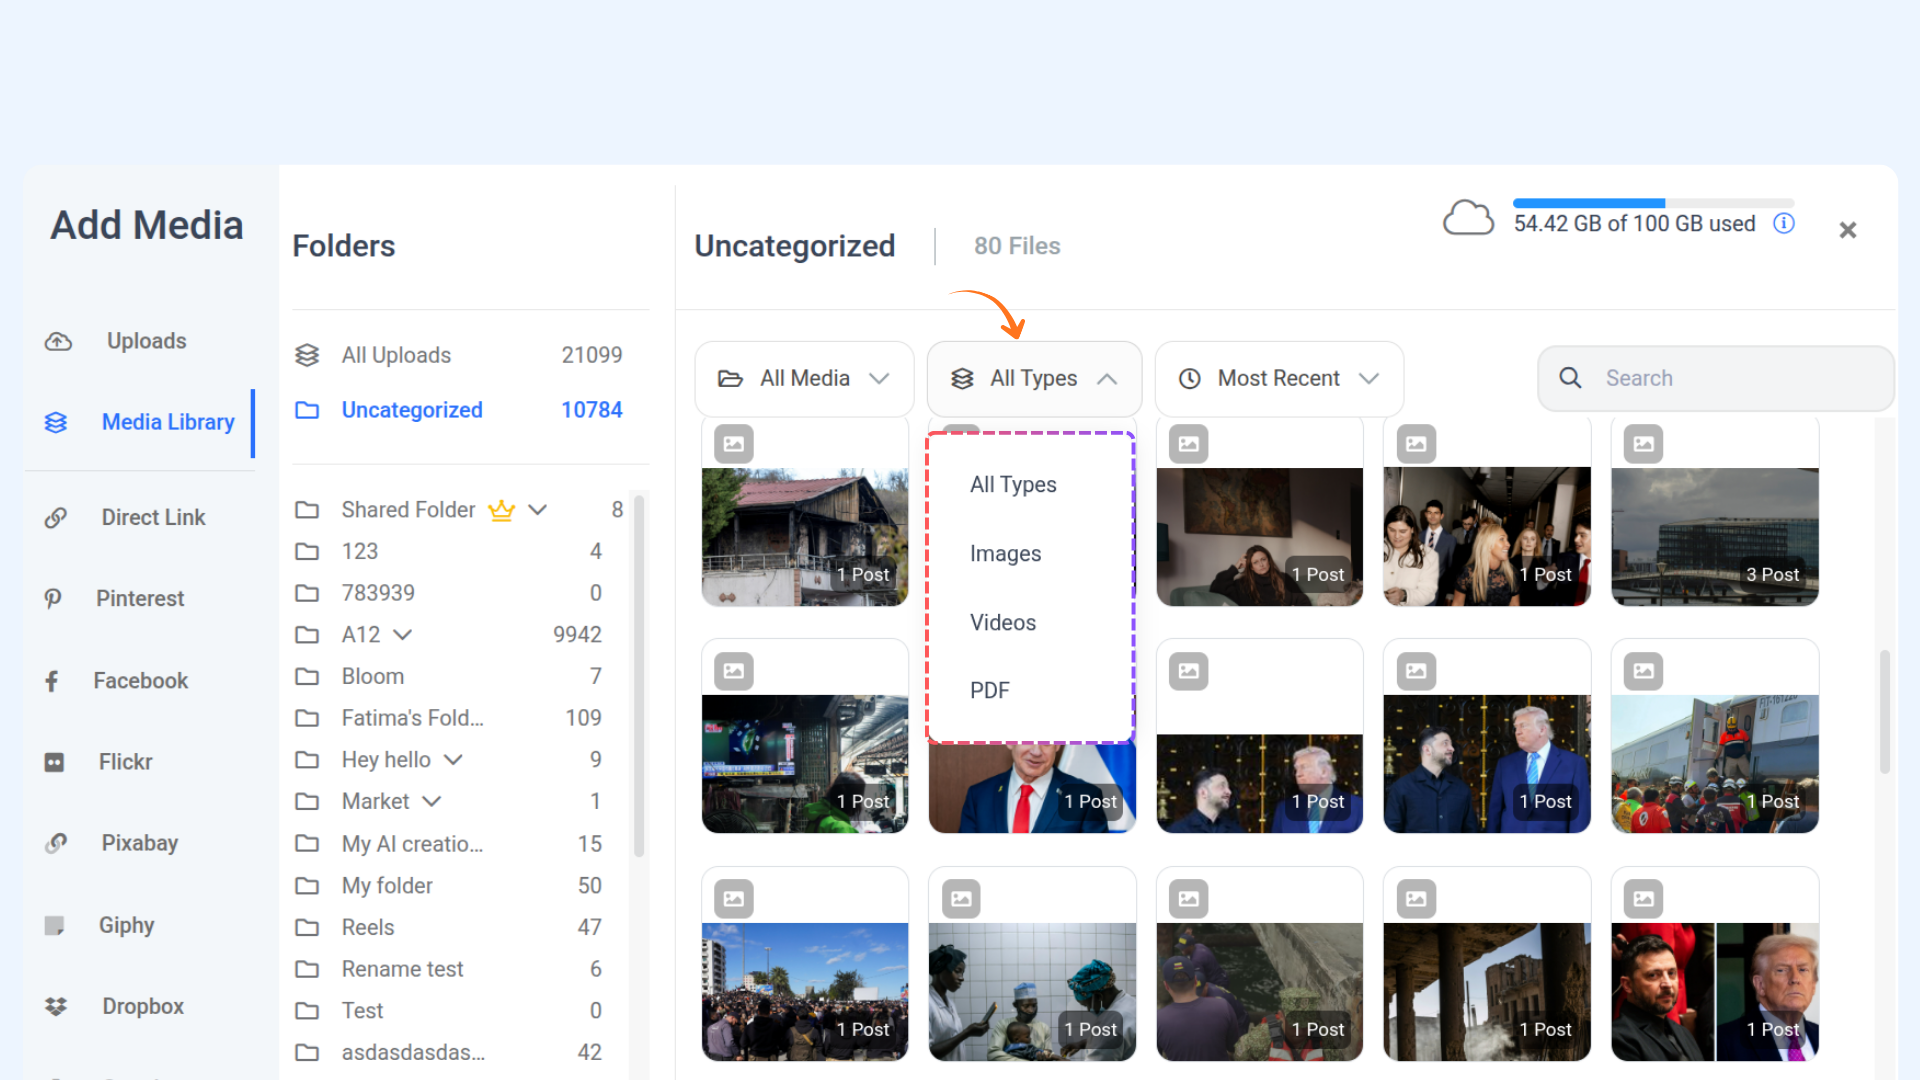The image size is (1920, 1080).
Task: Select the All Uploads folder
Action: (396, 355)
